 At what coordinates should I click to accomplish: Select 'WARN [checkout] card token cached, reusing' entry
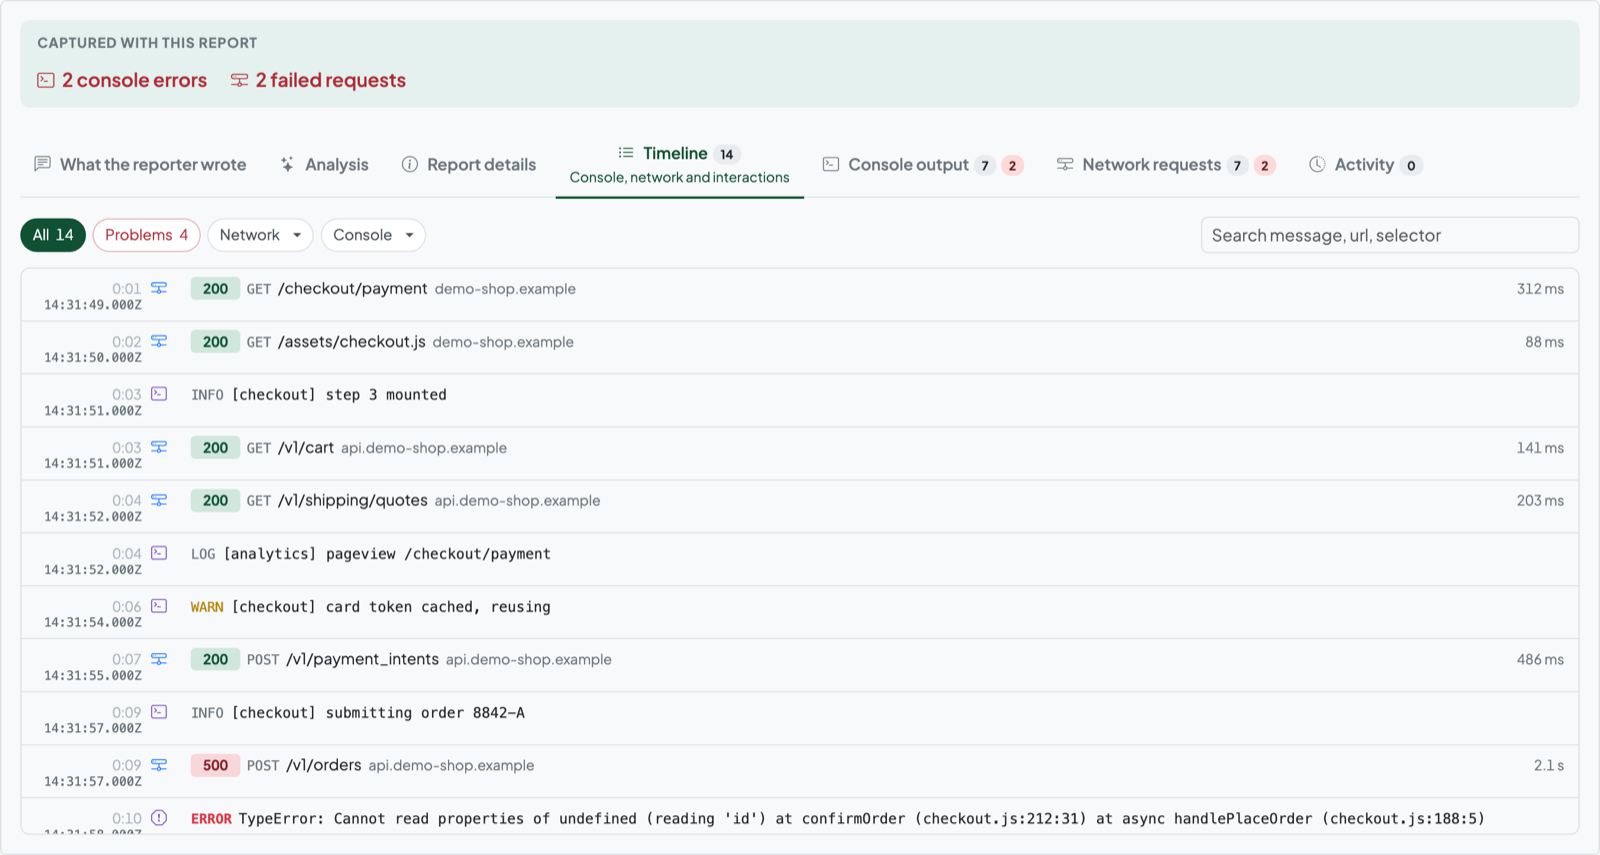(x=371, y=607)
